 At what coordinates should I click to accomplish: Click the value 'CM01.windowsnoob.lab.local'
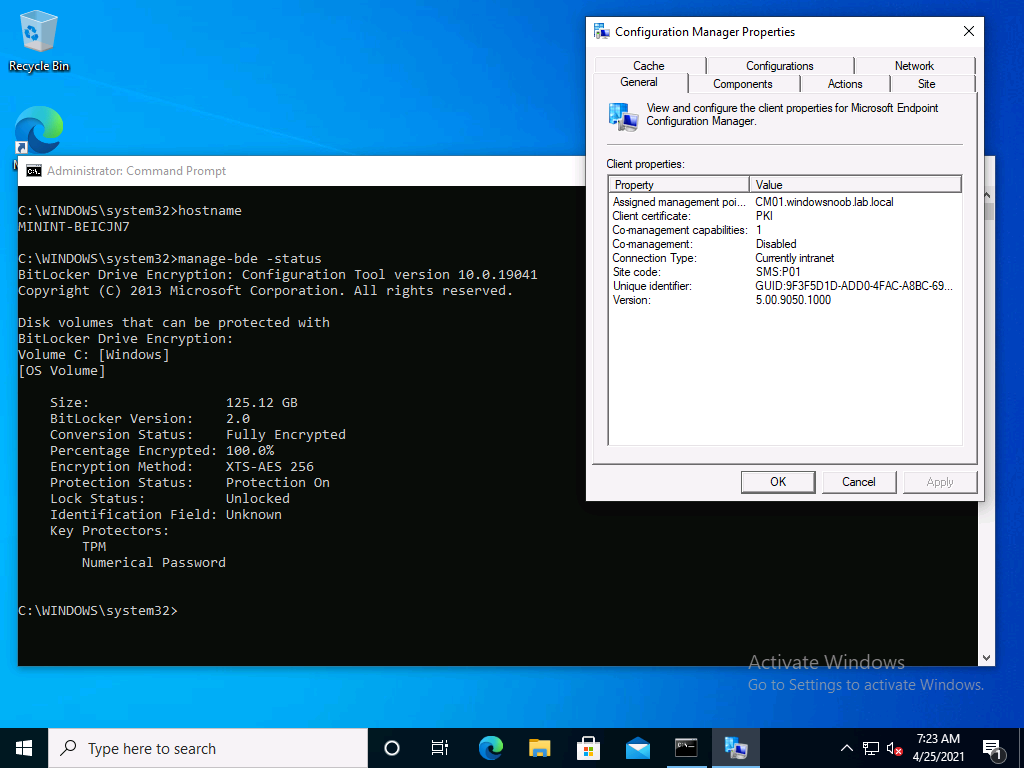(x=824, y=202)
